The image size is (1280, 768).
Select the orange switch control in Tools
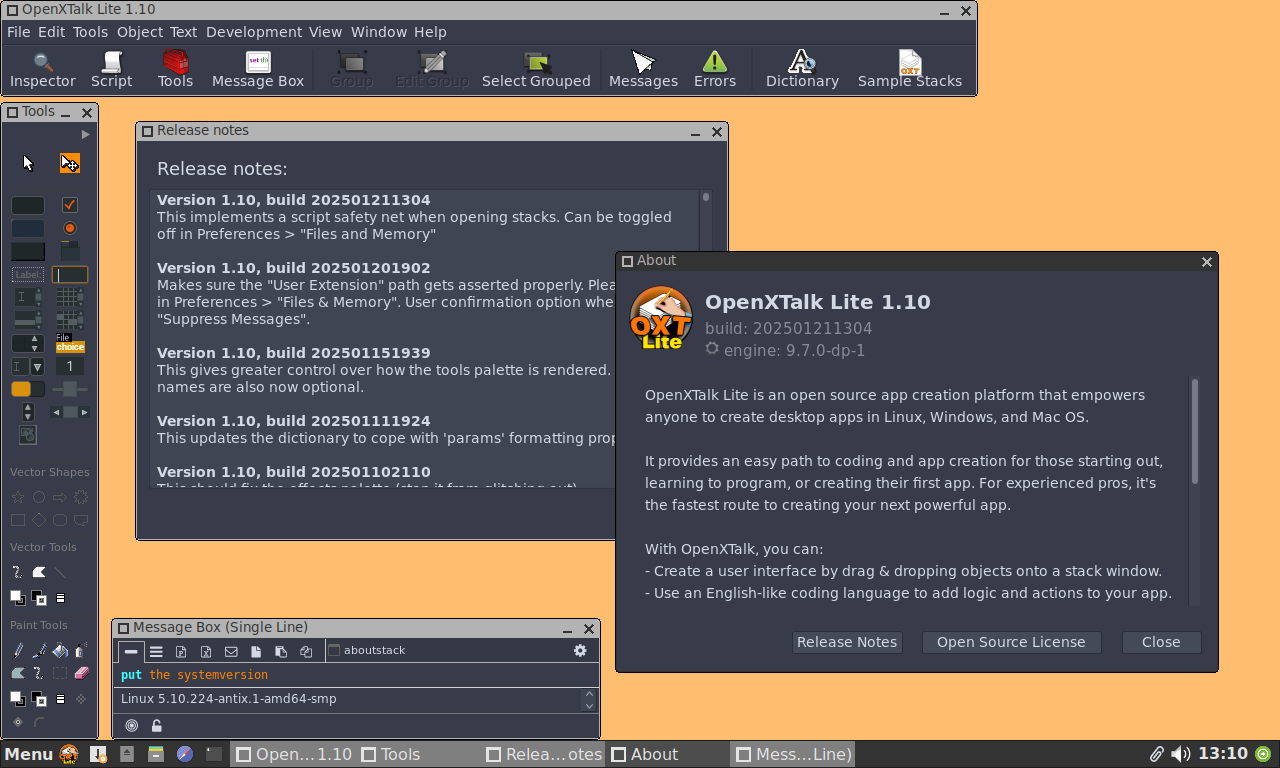[x=28, y=389]
